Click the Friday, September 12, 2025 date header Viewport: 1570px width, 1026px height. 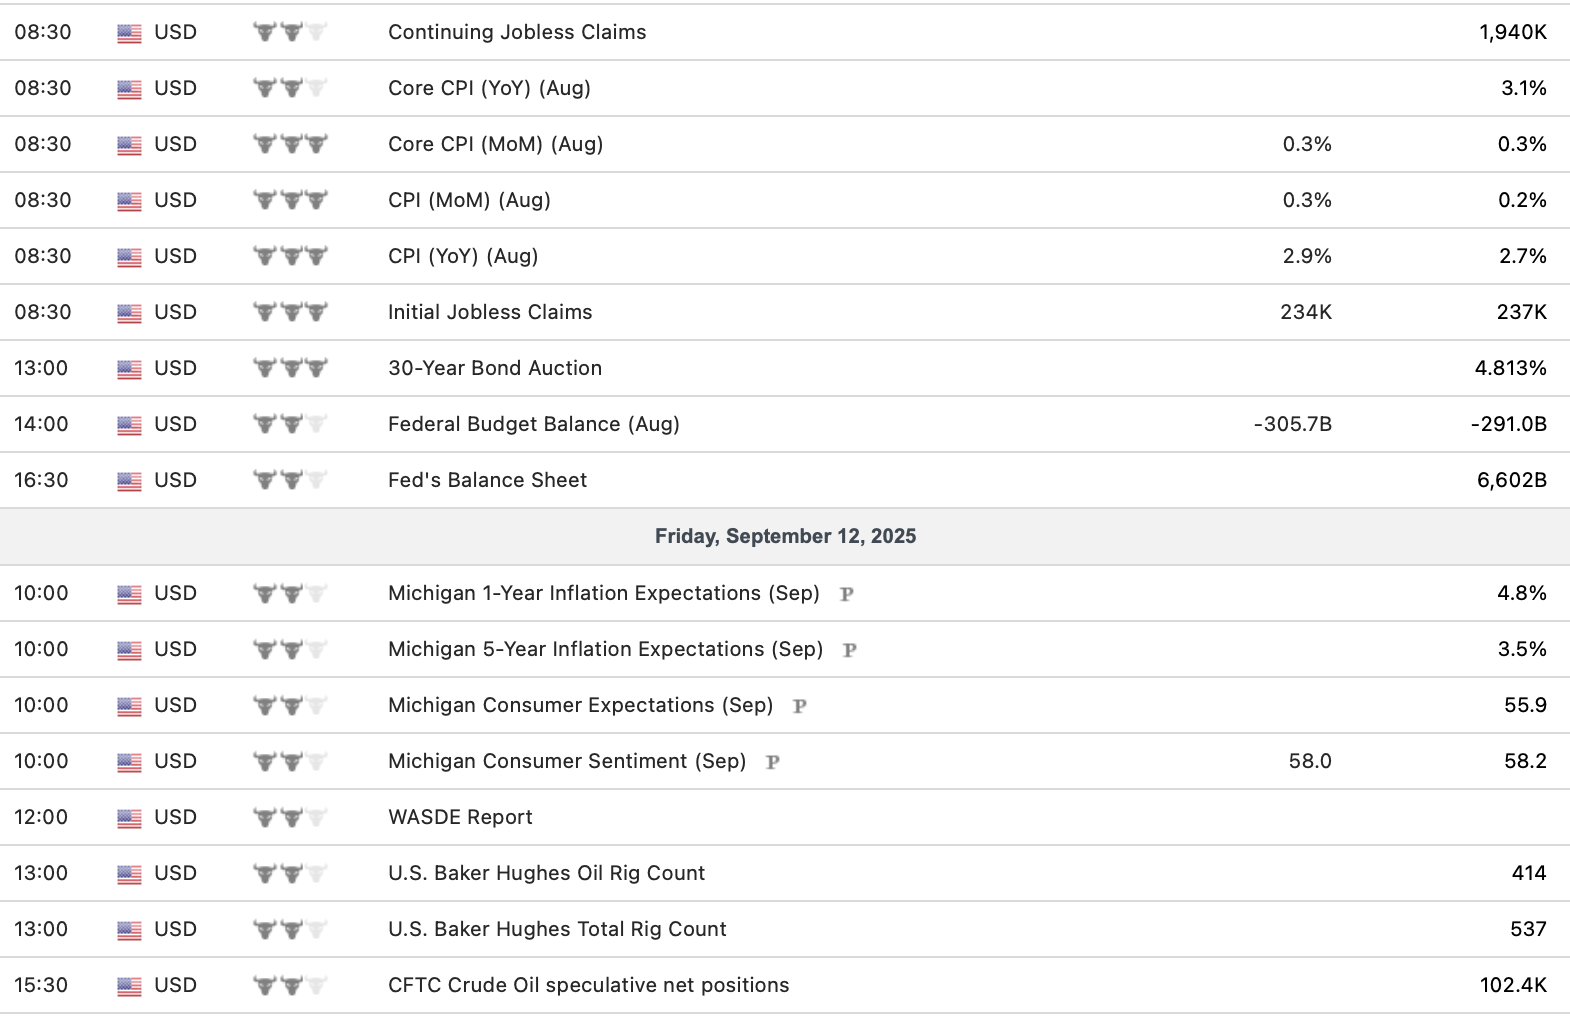click(x=785, y=536)
